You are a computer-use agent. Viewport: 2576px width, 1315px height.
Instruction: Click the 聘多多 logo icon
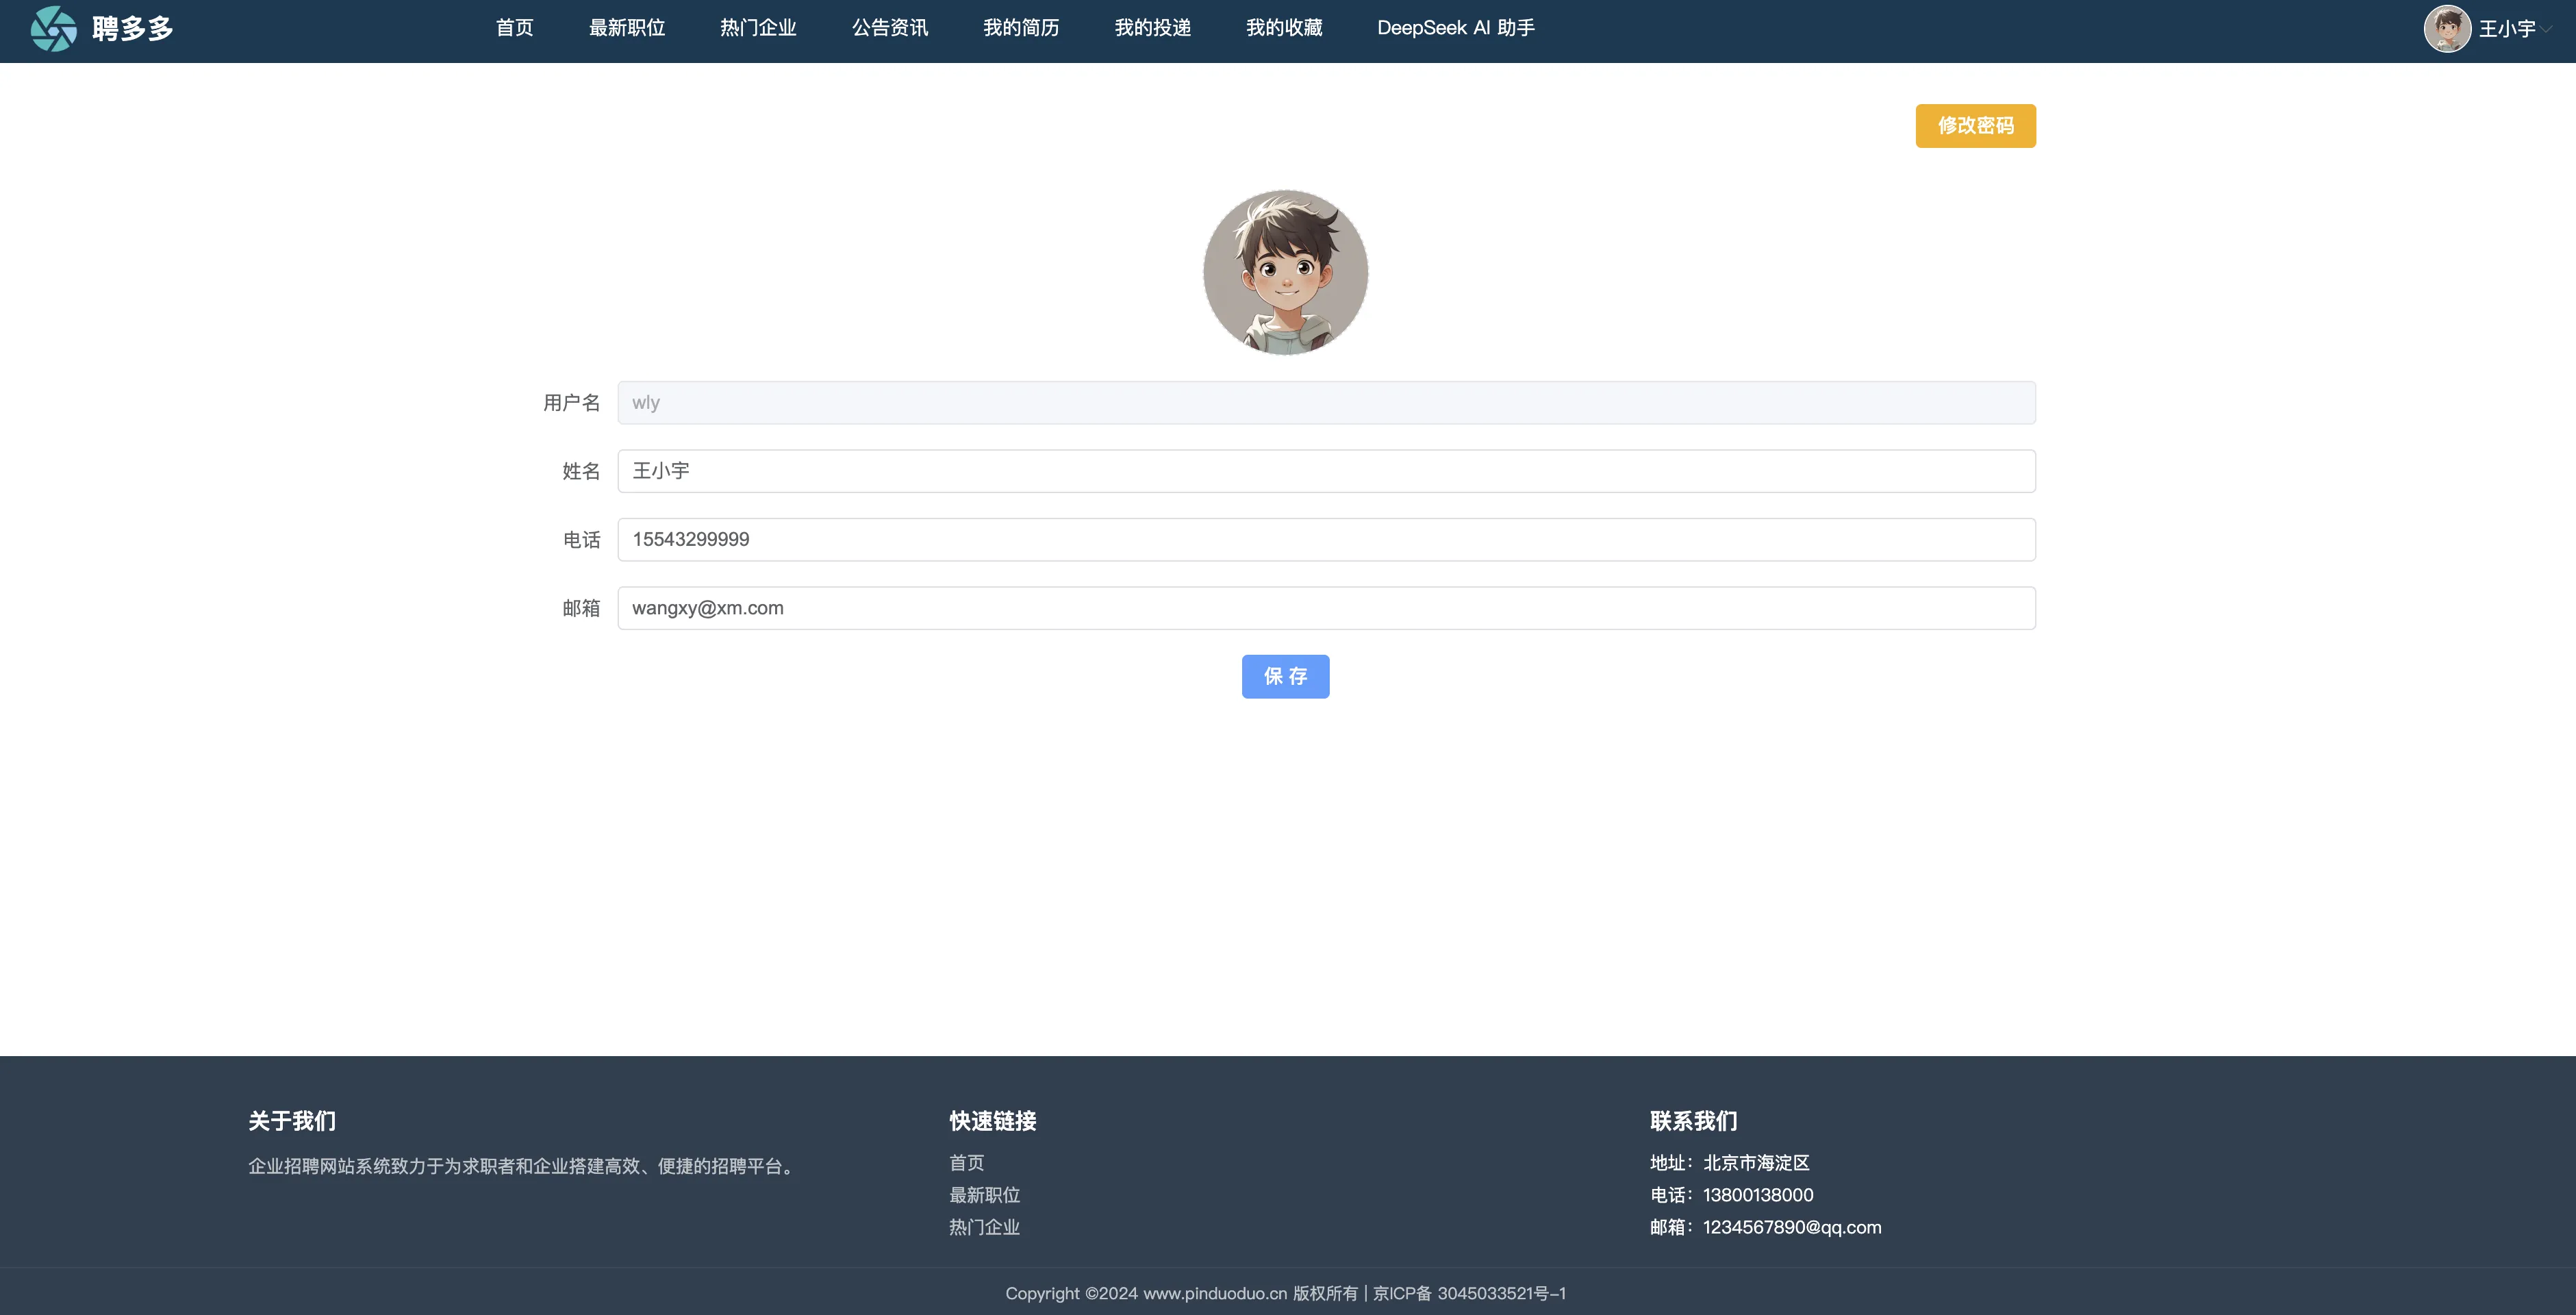click(53, 29)
